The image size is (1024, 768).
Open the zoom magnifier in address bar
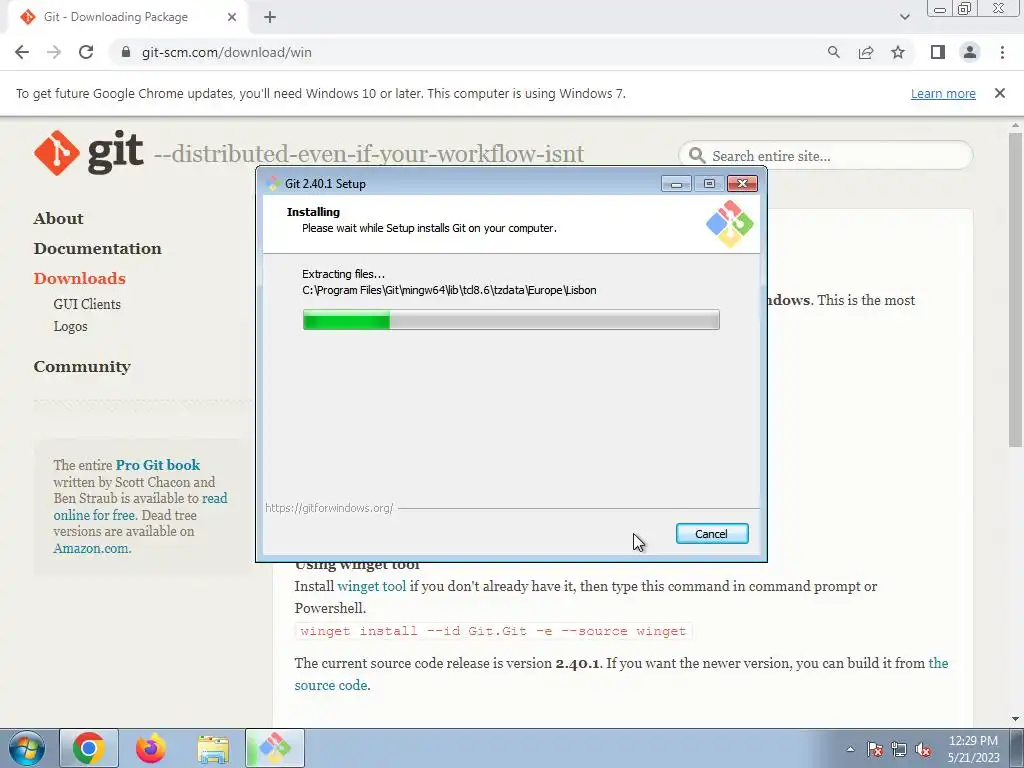coord(833,52)
